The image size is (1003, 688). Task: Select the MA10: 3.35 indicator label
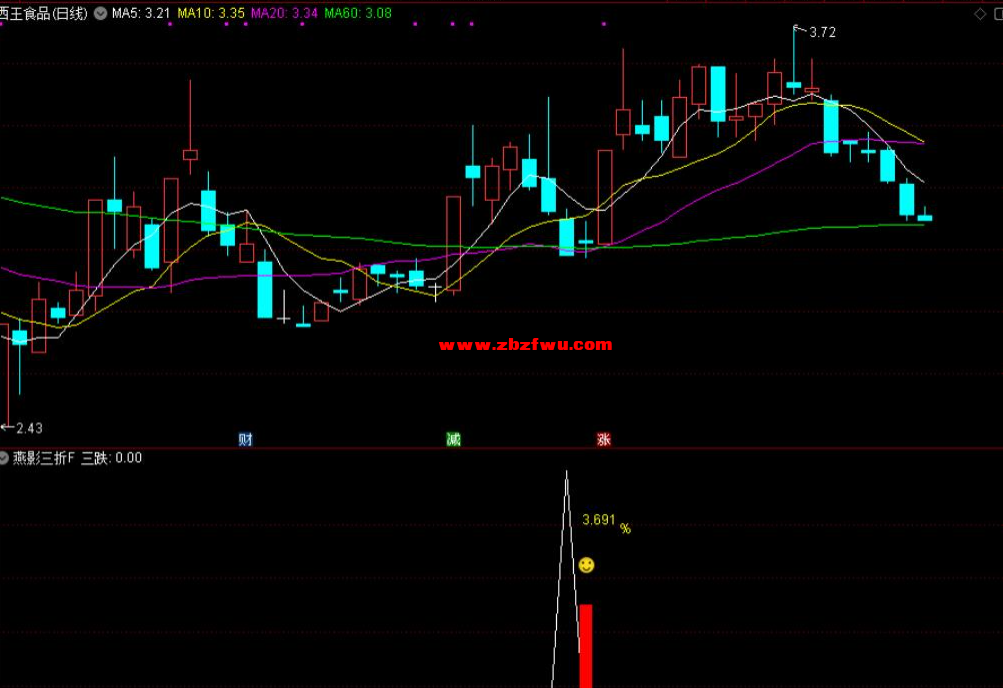point(211,13)
